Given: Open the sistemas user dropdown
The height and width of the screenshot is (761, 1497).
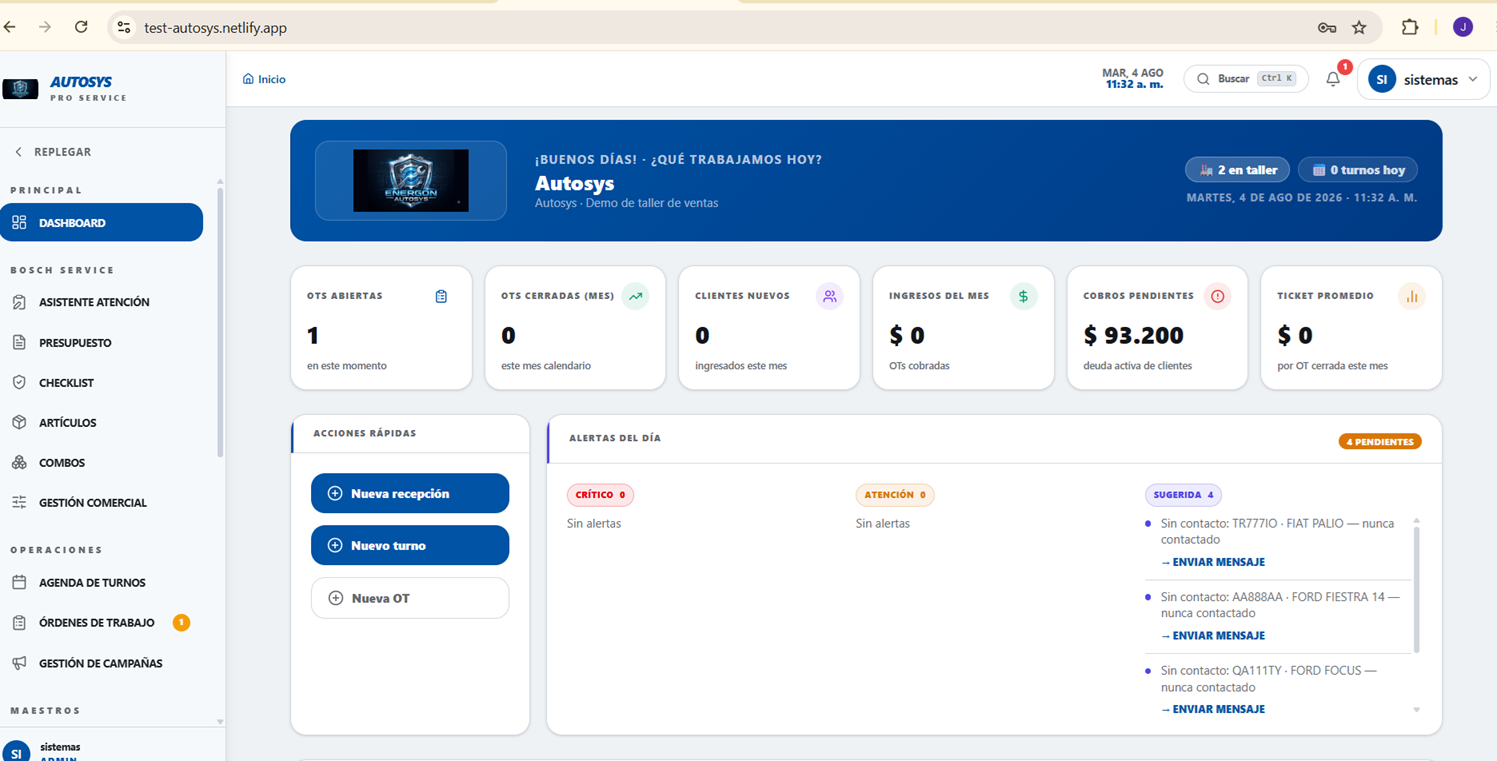Looking at the screenshot, I should pyautogui.click(x=1423, y=80).
